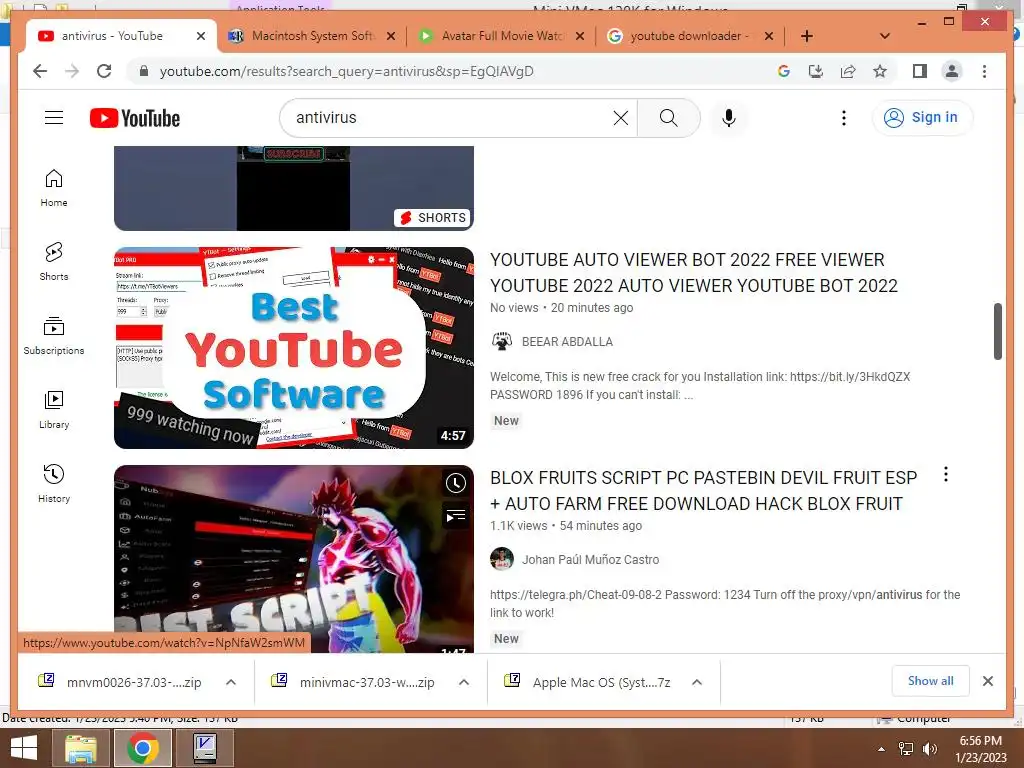Open Chrome's three-dot menu

pyautogui.click(x=984, y=71)
